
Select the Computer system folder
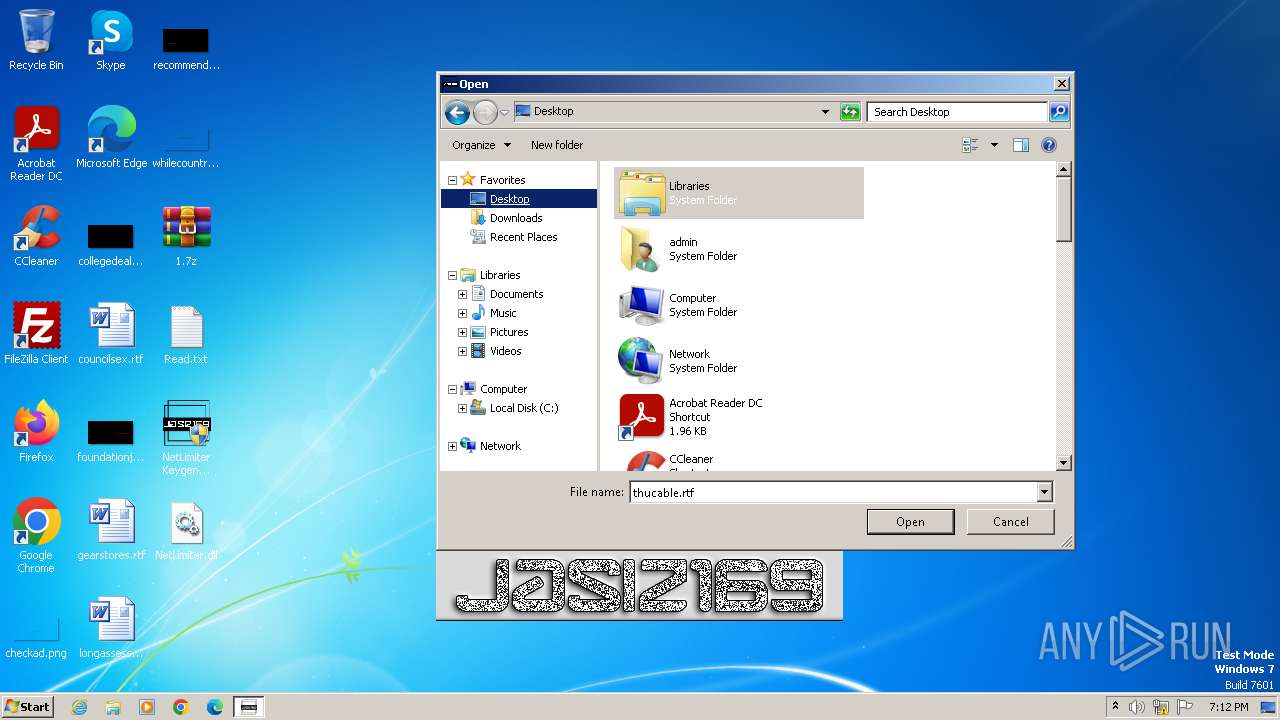point(739,305)
